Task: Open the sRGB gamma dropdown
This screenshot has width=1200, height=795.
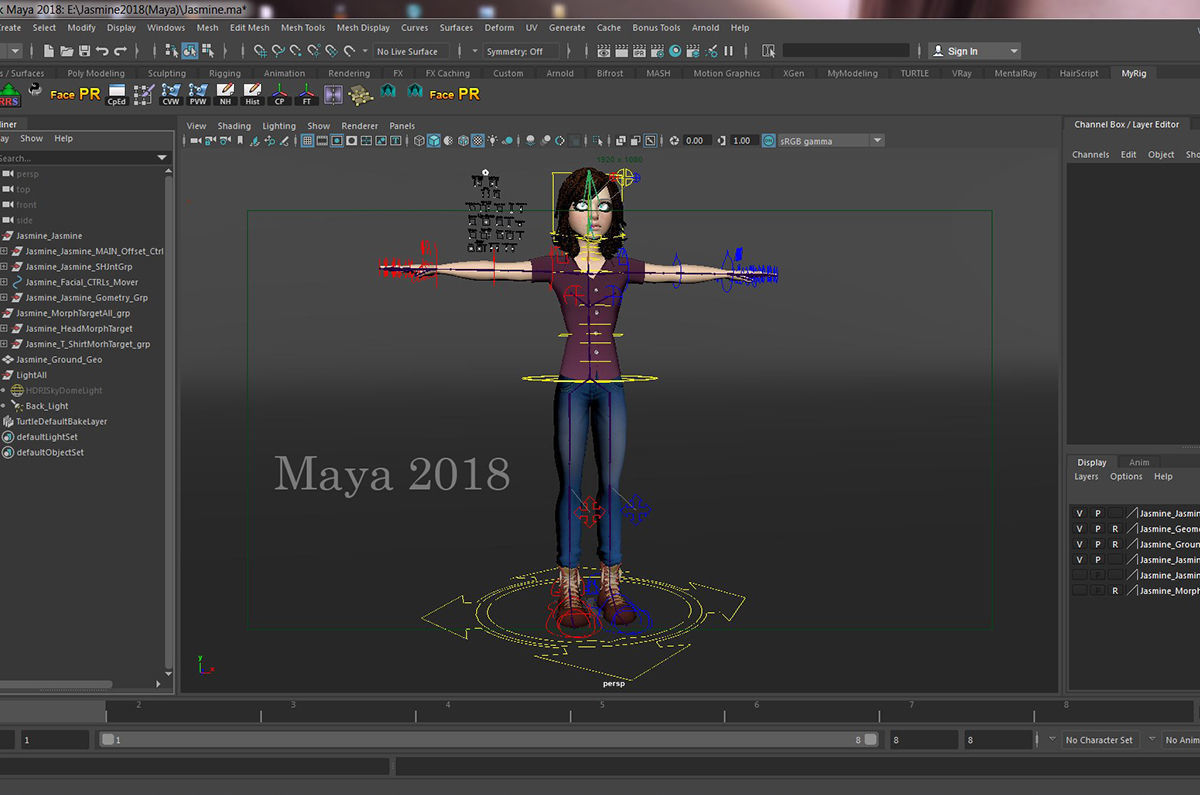Action: [x=831, y=141]
